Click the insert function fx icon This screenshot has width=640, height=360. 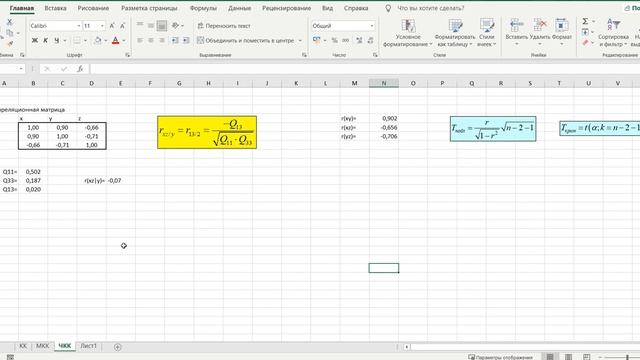(x=80, y=69)
